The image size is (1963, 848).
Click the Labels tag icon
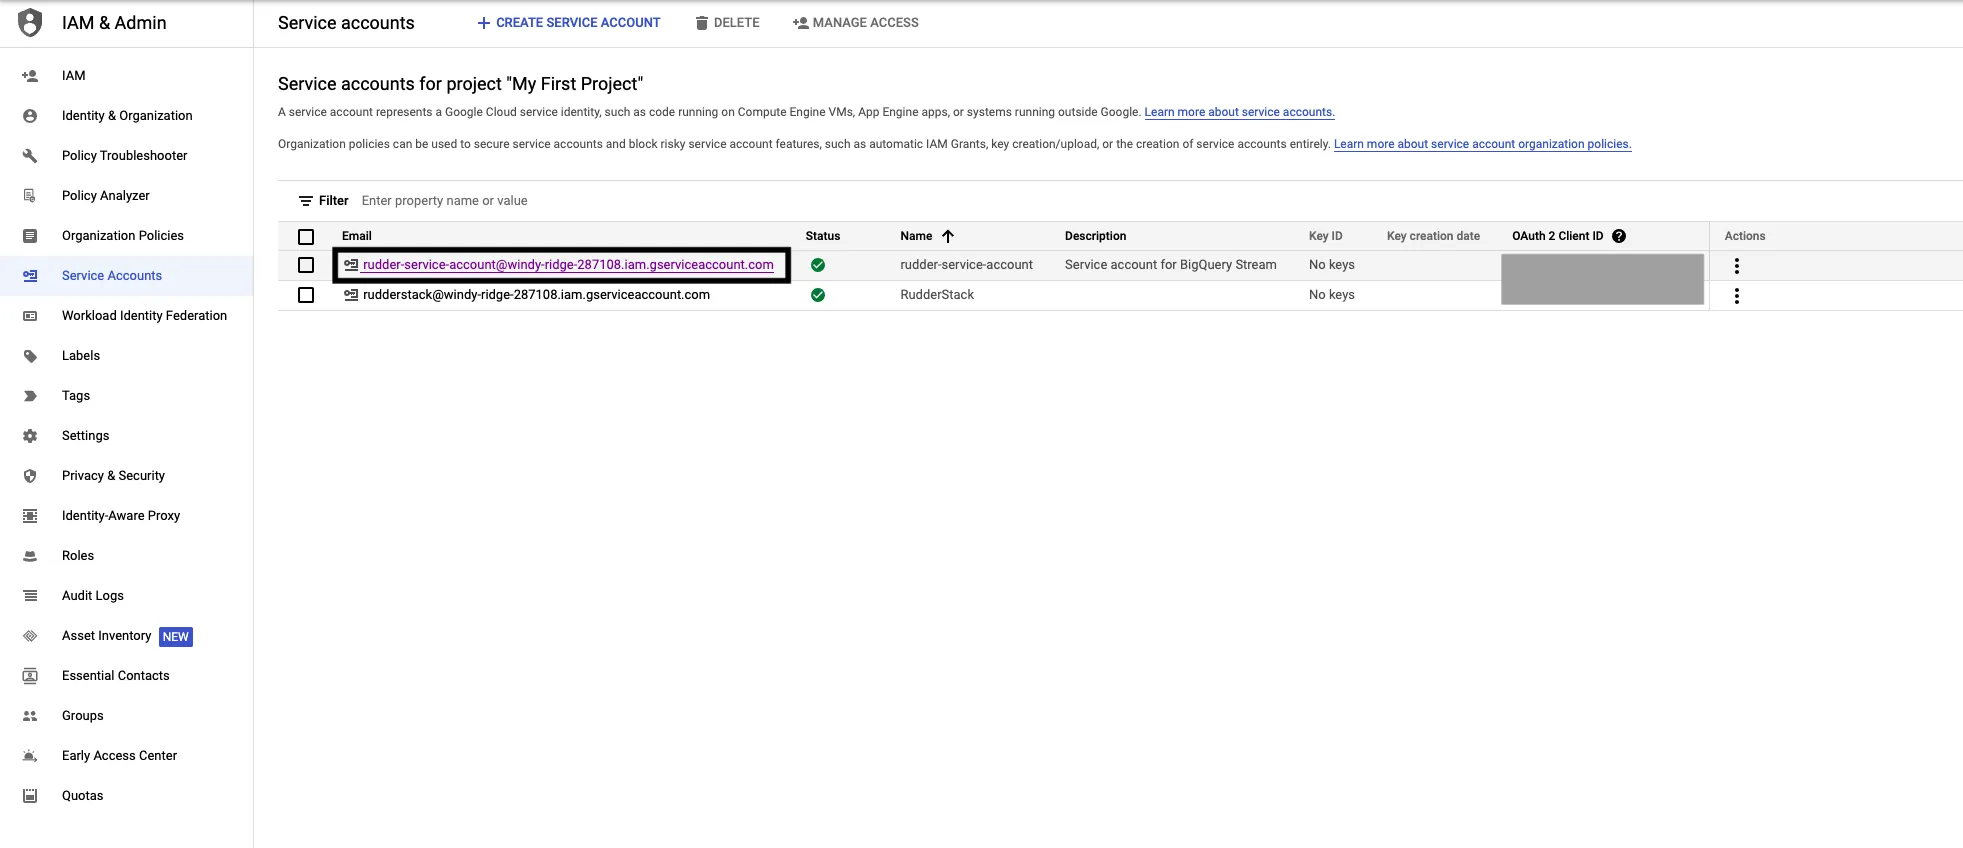tap(30, 356)
